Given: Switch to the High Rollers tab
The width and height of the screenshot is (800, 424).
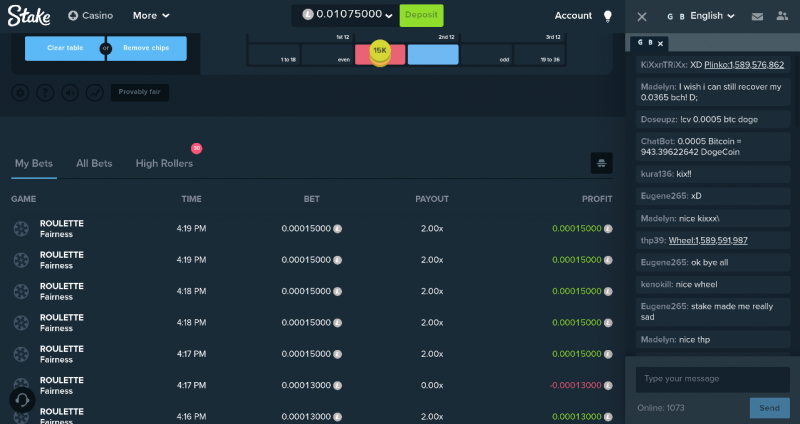Looking at the screenshot, I should coord(164,164).
